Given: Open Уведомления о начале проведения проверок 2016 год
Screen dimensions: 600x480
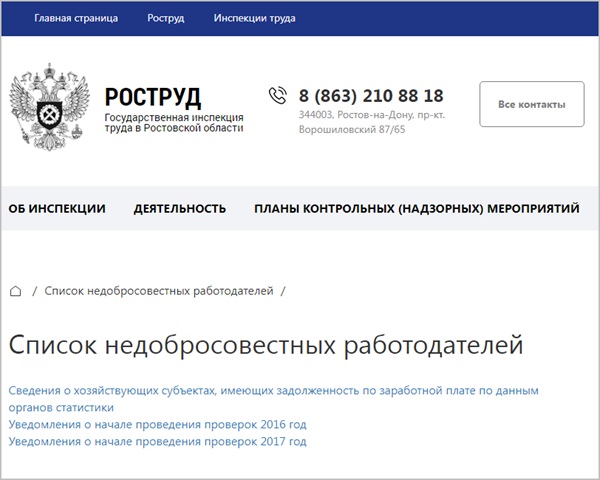Looking at the screenshot, I should click(x=157, y=424).
